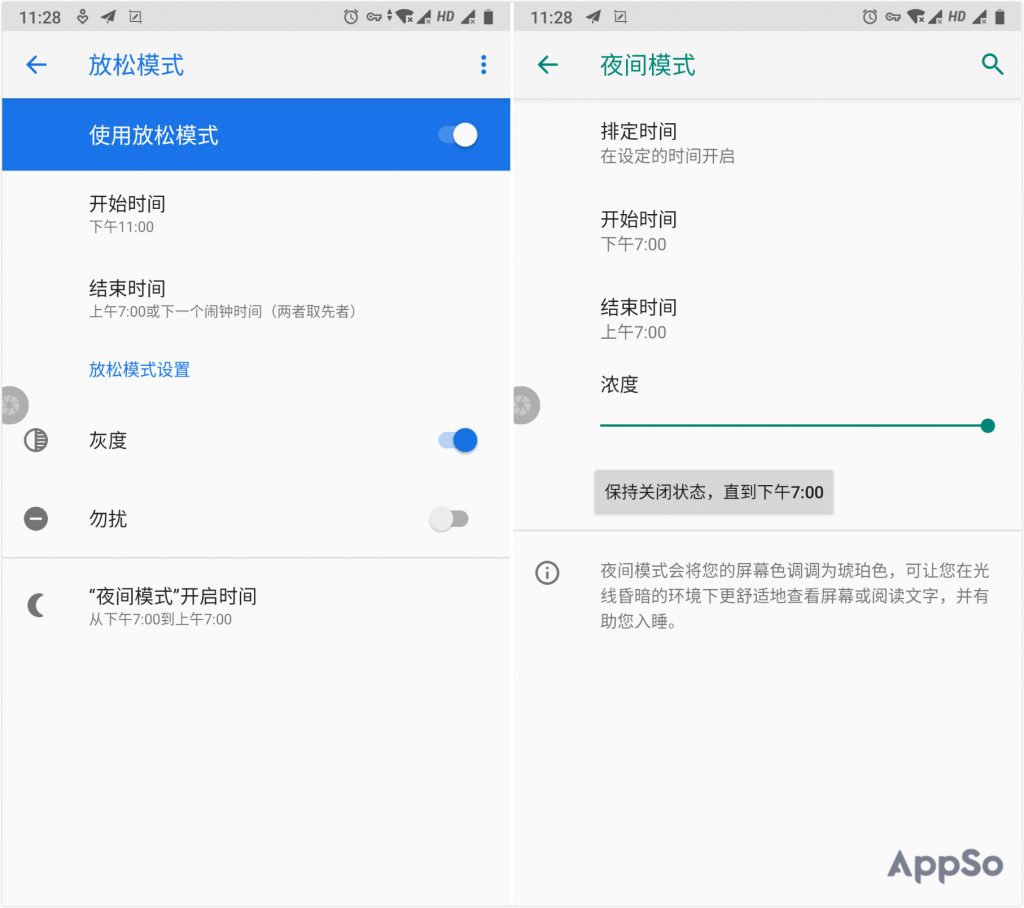Tap 保持关闭状态，直到下午7:00 button
Screen dimensions: 1024x908
713,492
